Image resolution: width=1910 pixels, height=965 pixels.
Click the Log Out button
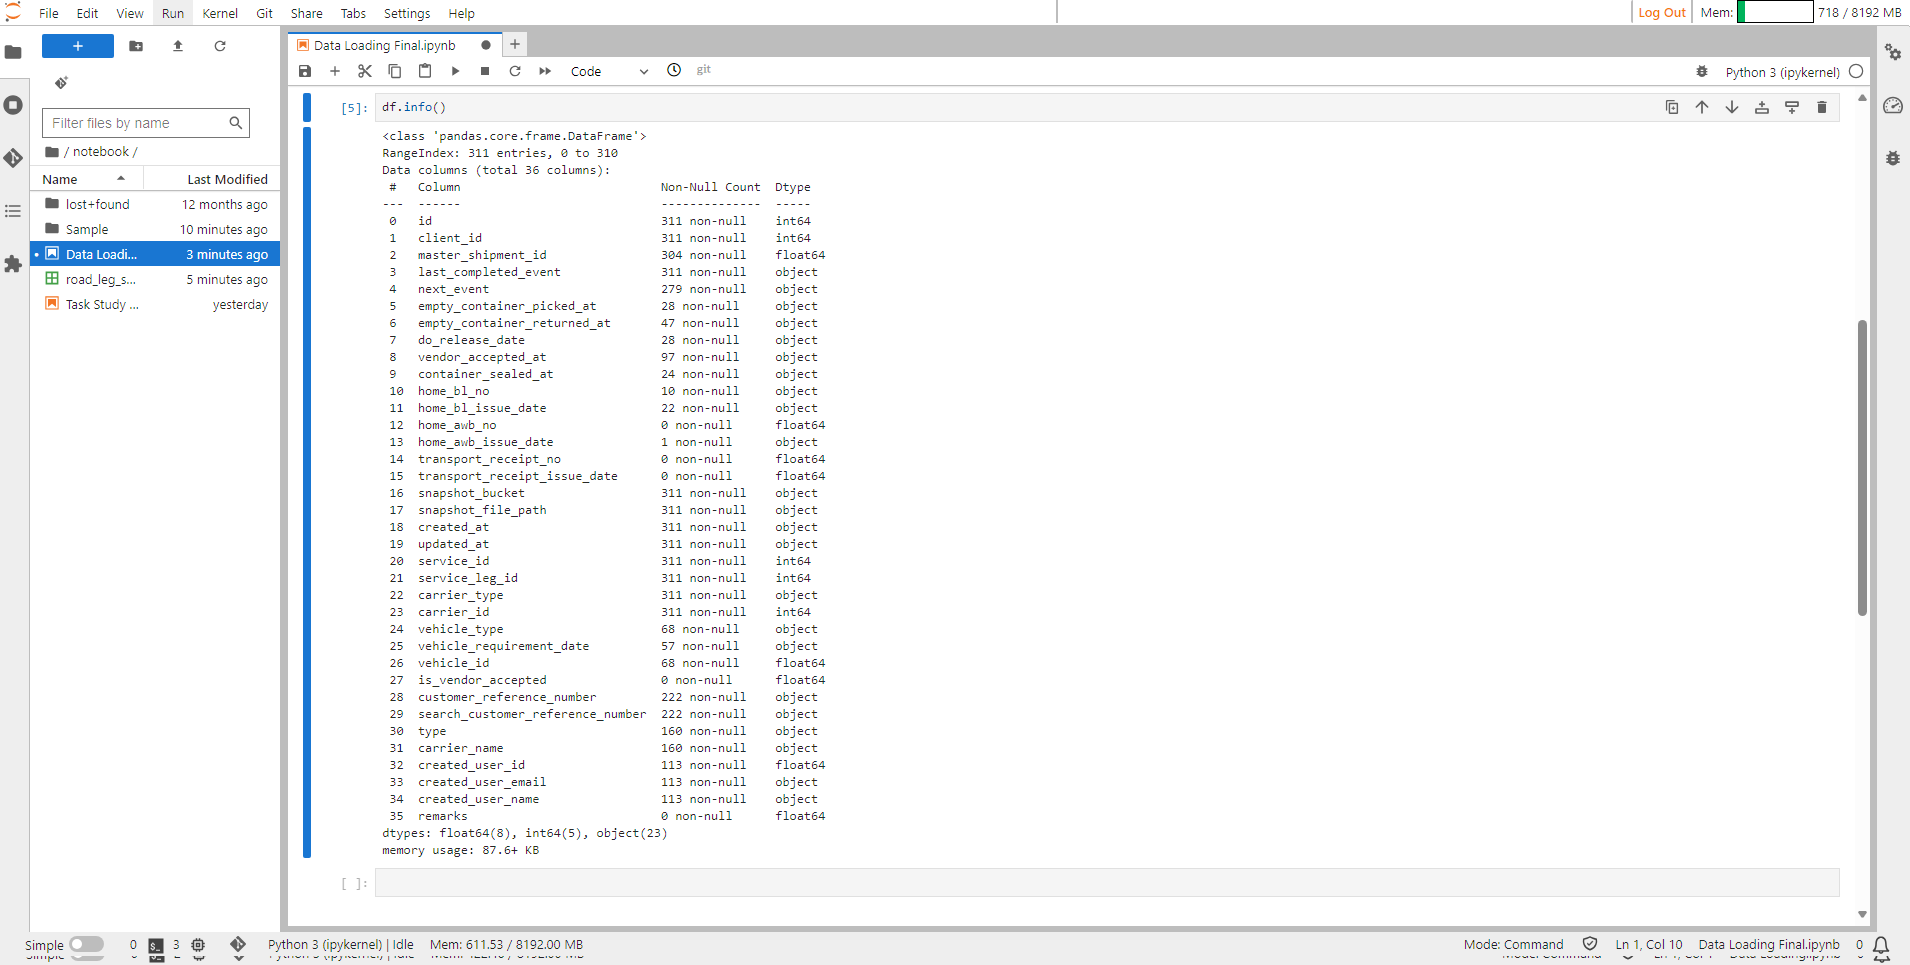[1661, 13]
